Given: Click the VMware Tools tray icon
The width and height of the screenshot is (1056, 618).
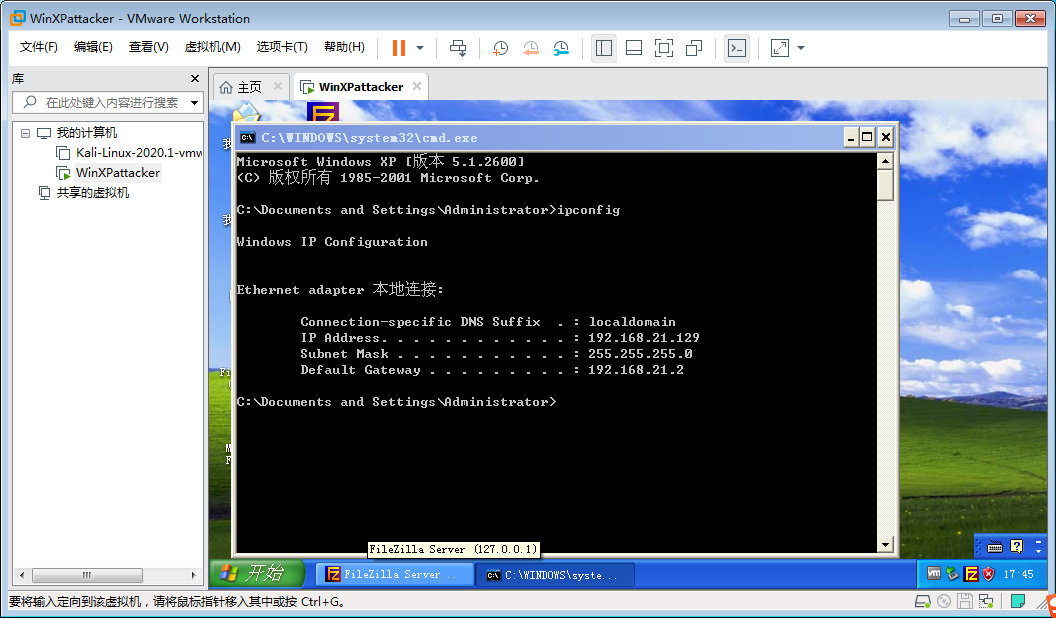Looking at the screenshot, I should click(x=933, y=574).
